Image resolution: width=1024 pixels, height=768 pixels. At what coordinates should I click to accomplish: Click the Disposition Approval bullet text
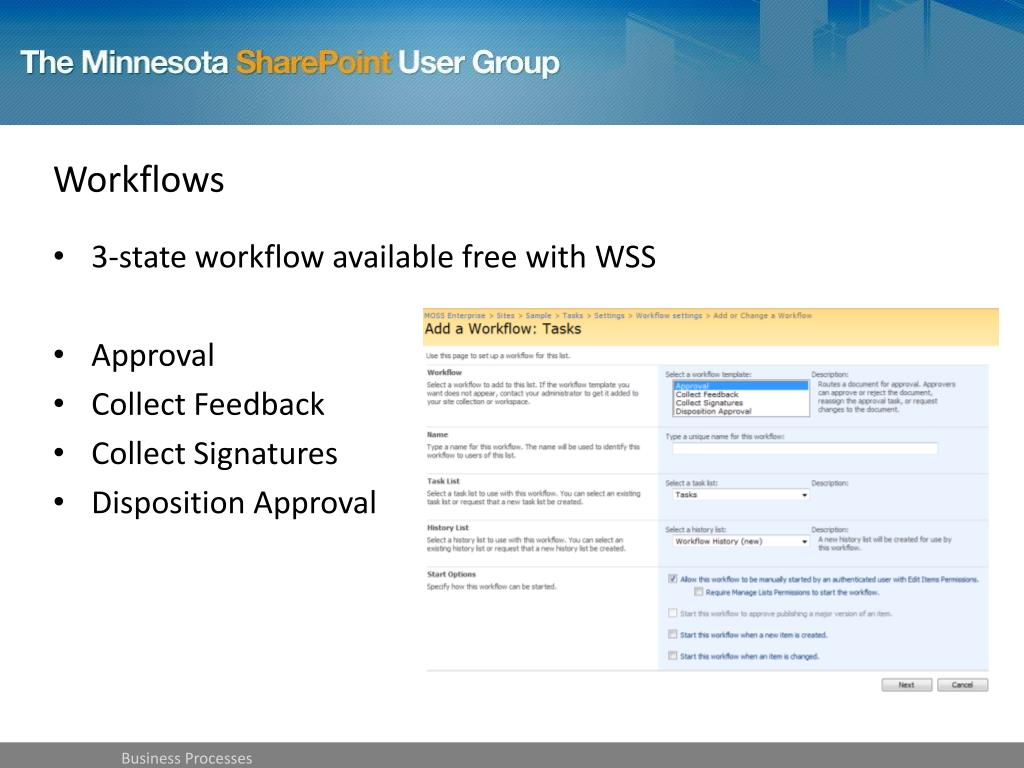point(234,503)
